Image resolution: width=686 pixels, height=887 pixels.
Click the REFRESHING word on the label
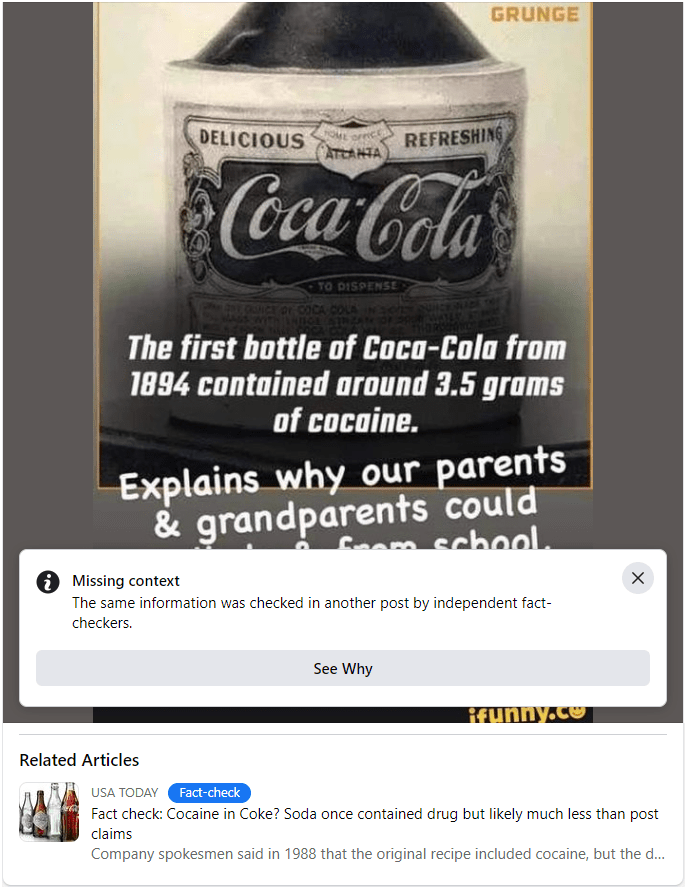(x=453, y=137)
